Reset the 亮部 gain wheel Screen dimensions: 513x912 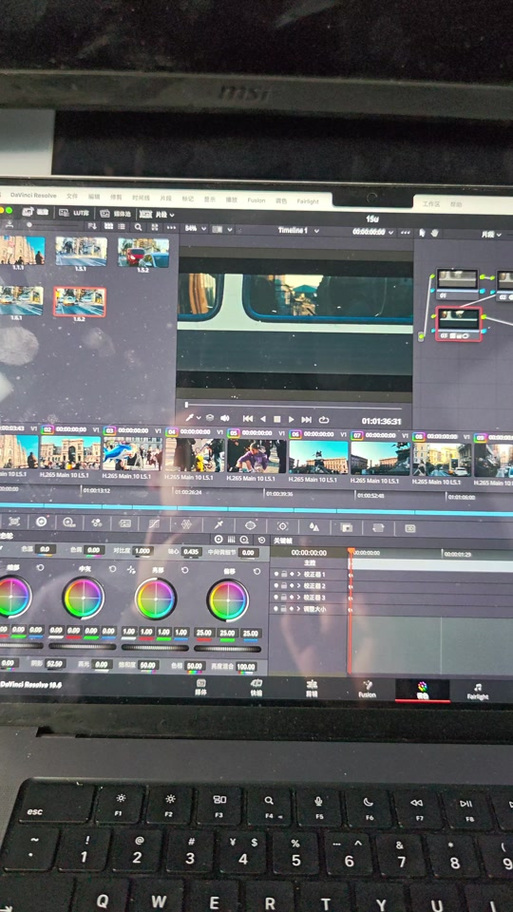(x=184, y=569)
